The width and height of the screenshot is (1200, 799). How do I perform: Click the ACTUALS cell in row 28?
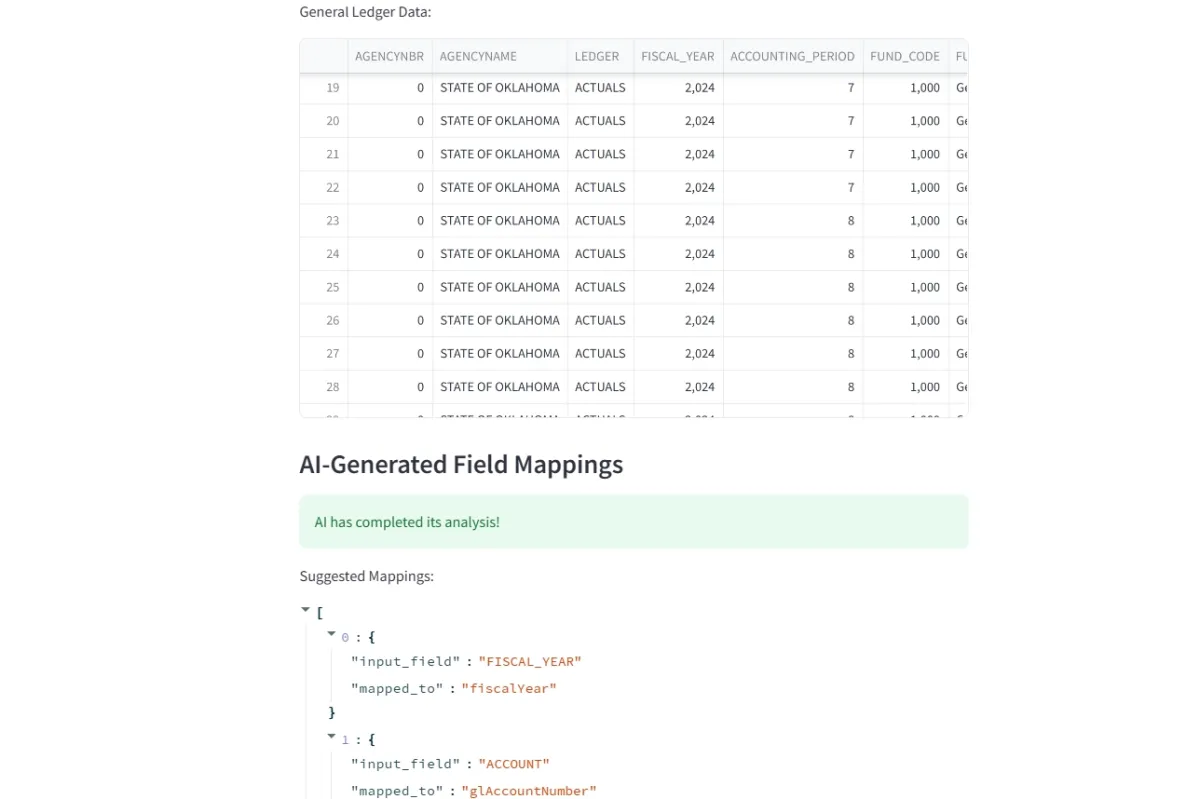point(601,387)
